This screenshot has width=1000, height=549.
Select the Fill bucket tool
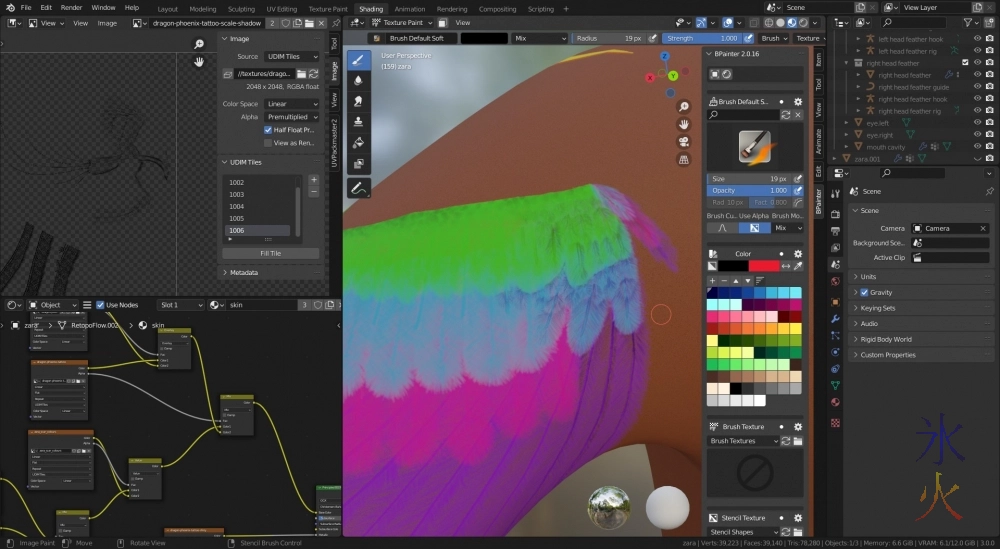358,143
